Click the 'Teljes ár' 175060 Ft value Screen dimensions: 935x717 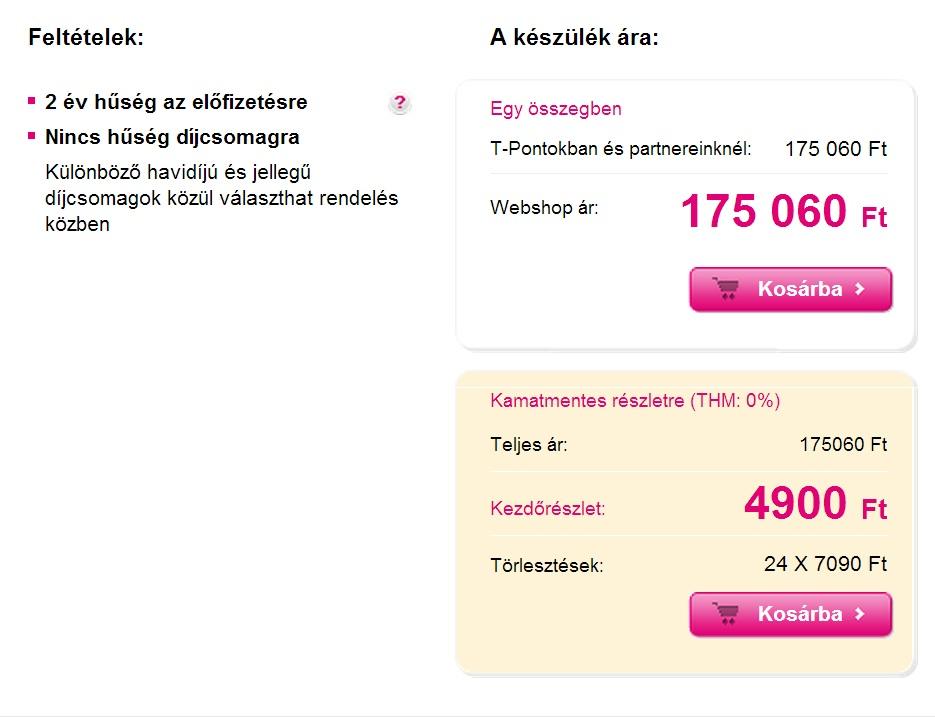pyautogui.click(x=843, y=444)
